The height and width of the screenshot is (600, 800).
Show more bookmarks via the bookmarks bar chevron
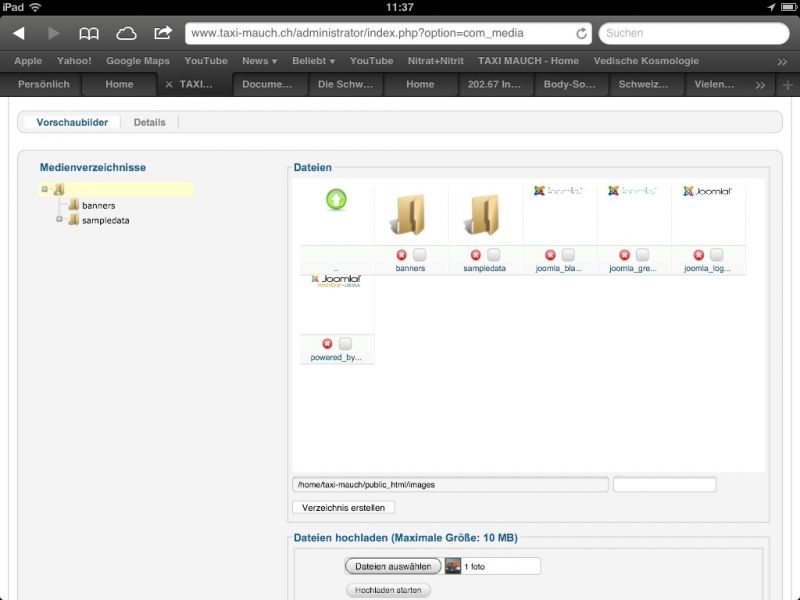[x=782, y=62]
